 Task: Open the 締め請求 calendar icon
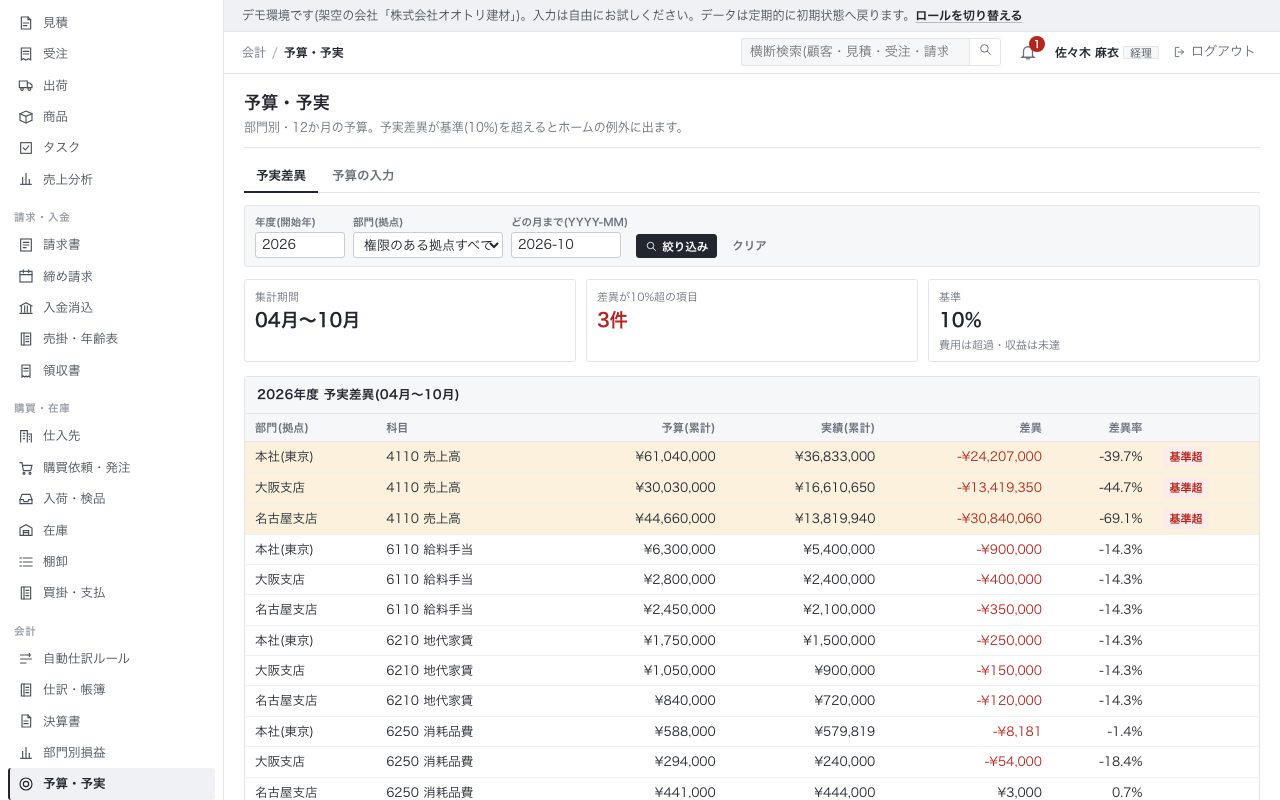pos(26,276)
